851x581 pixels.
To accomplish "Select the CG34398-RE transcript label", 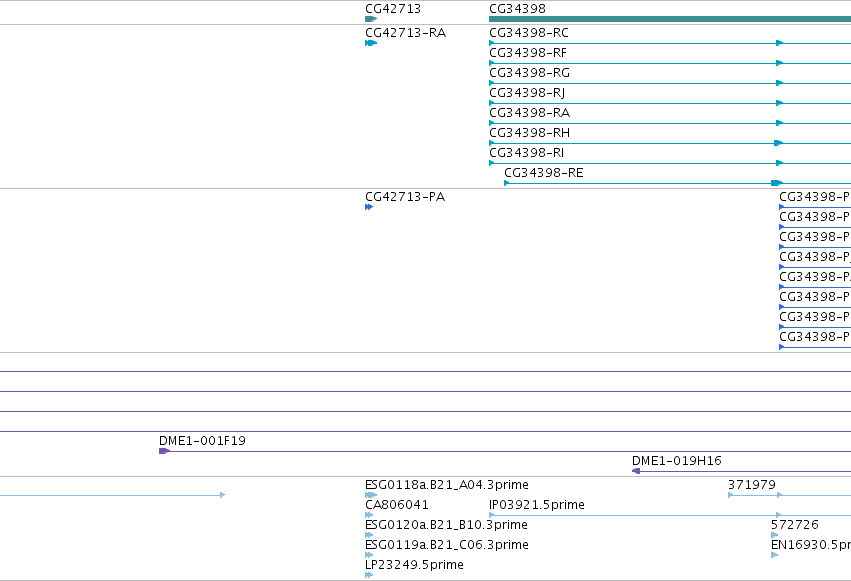I will click(544, 173).
